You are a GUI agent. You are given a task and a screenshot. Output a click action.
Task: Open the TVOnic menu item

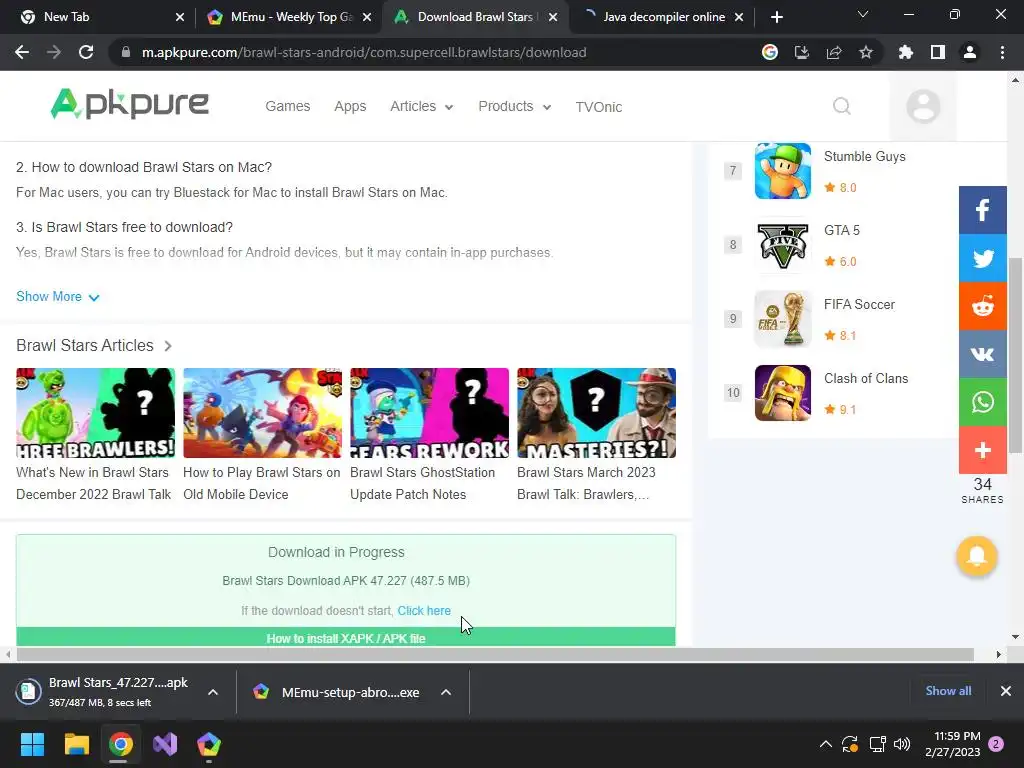598,107
